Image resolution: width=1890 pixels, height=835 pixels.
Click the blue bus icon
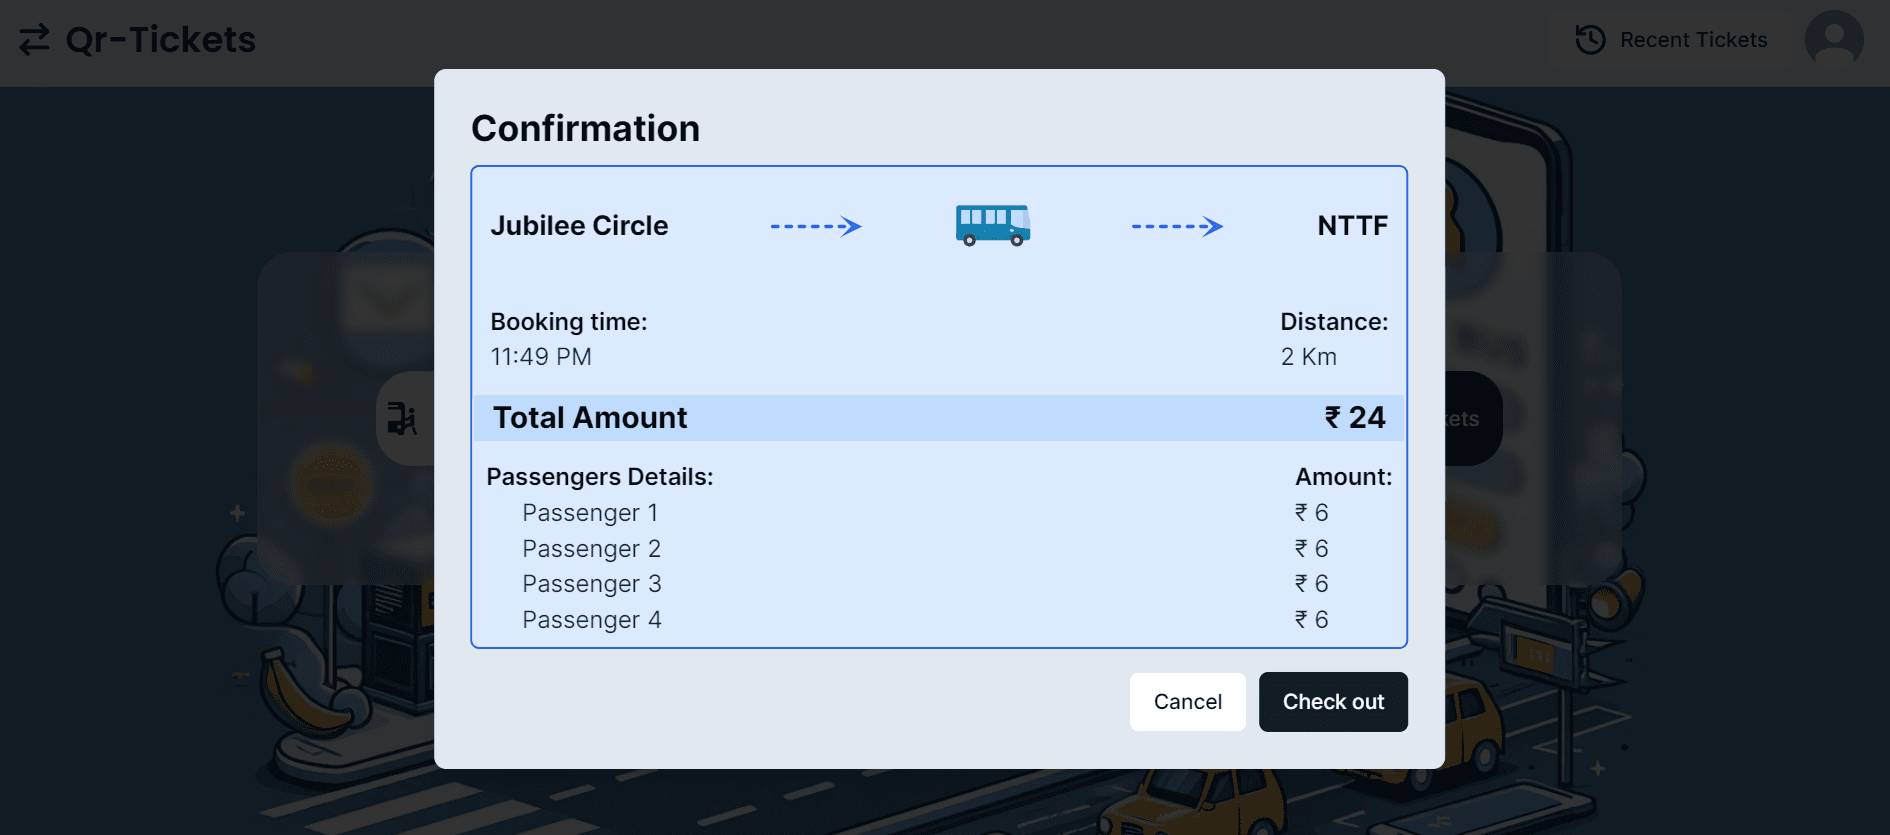coord(992,225)
